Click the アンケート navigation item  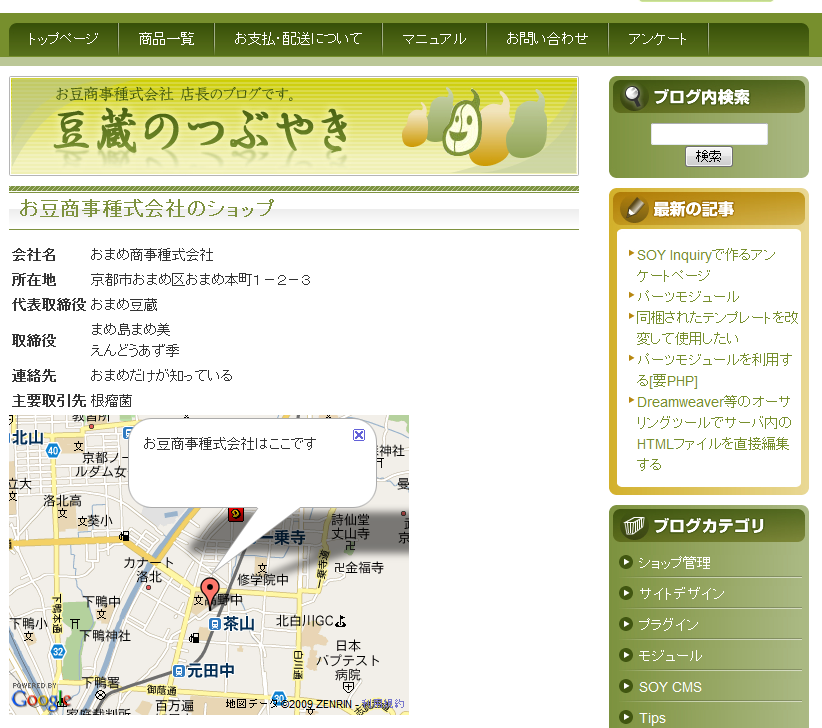click(657, 39)
